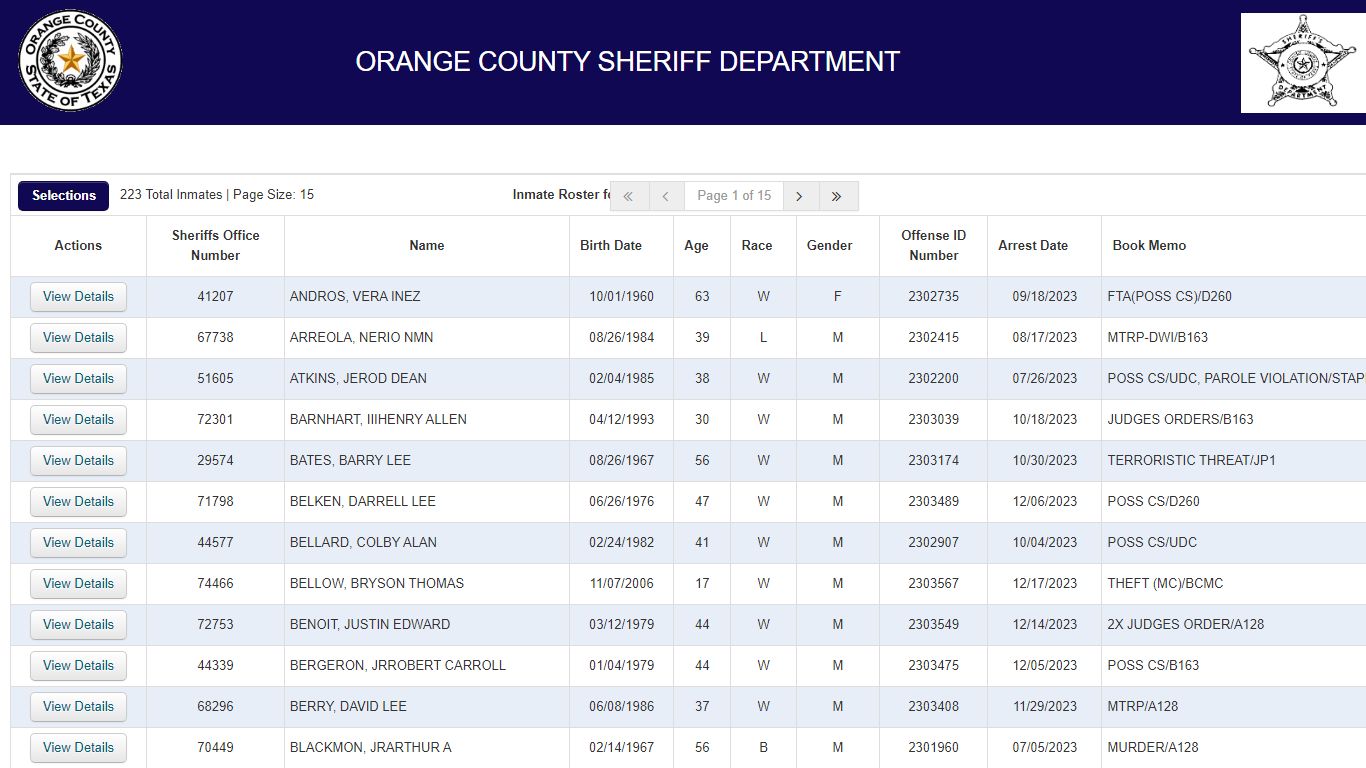Click book memo JUDGES ORDERS/B163
The height and width of the screenshot is (768, 1366).
coord(1180,420)
